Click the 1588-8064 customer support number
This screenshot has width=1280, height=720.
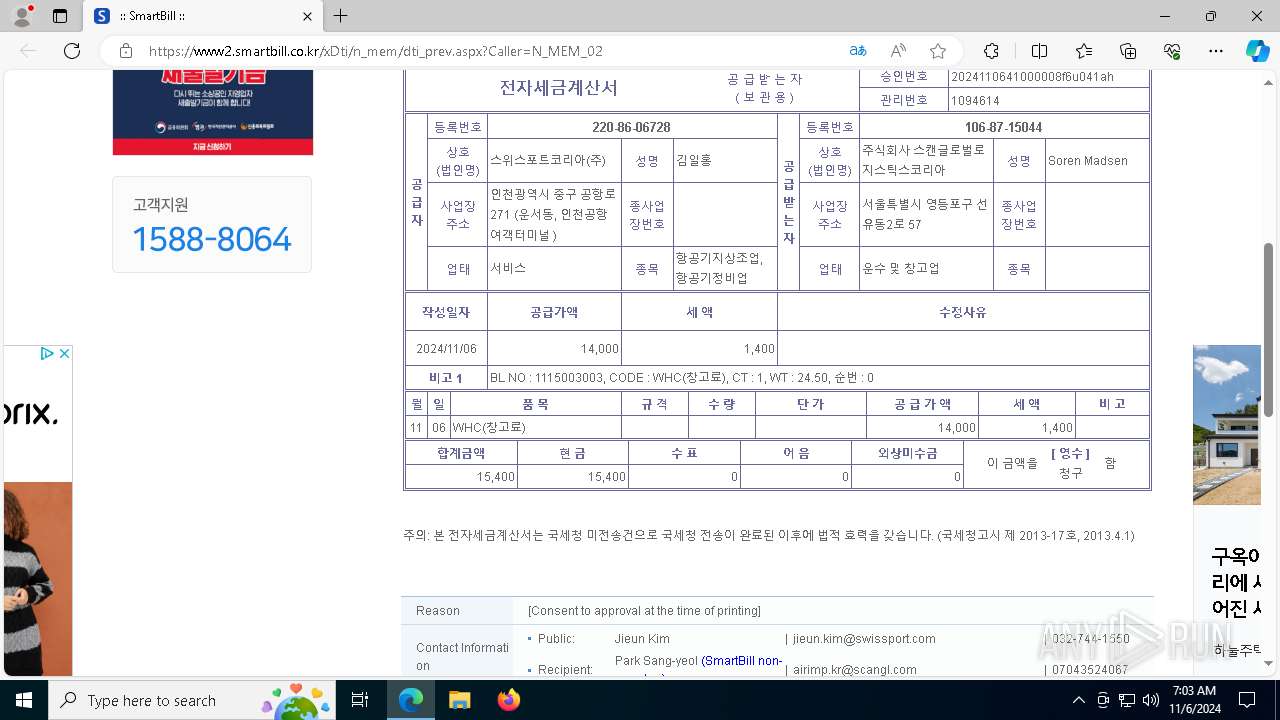point(212,239)
